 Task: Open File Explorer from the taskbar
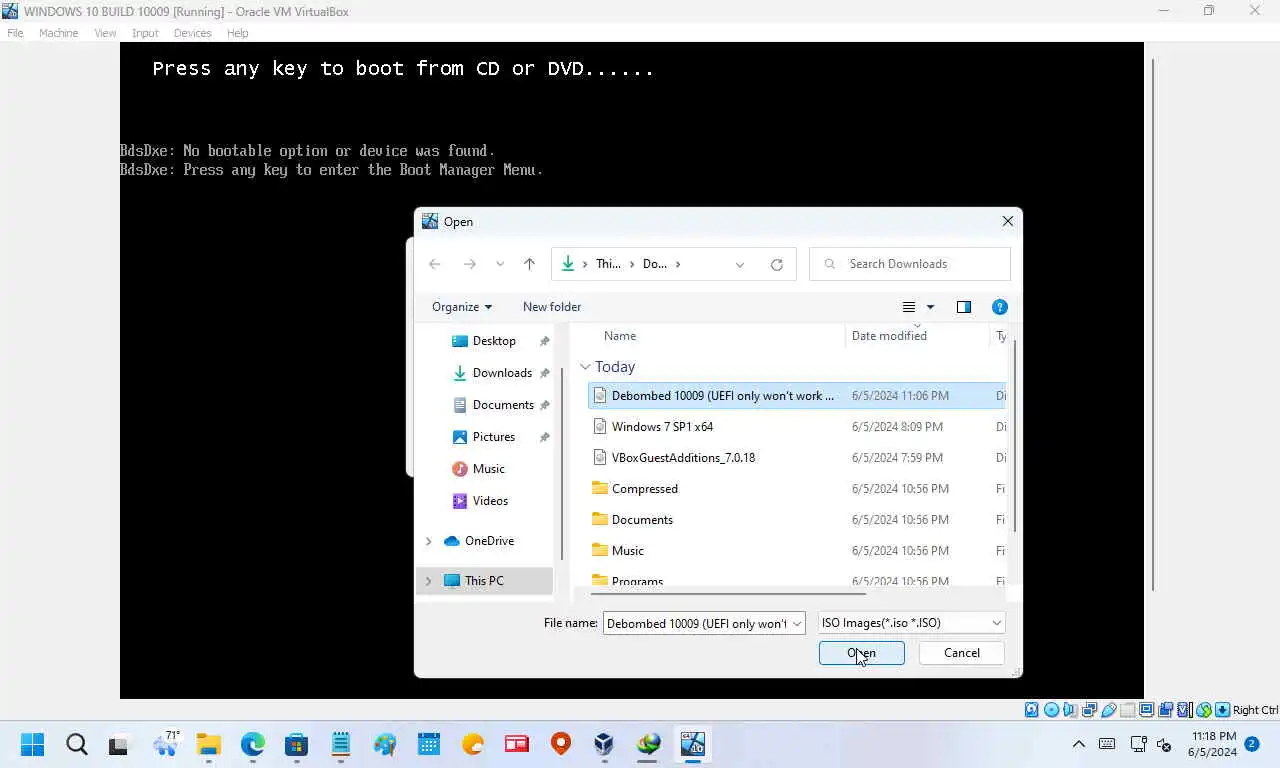[x=208, y=744]
